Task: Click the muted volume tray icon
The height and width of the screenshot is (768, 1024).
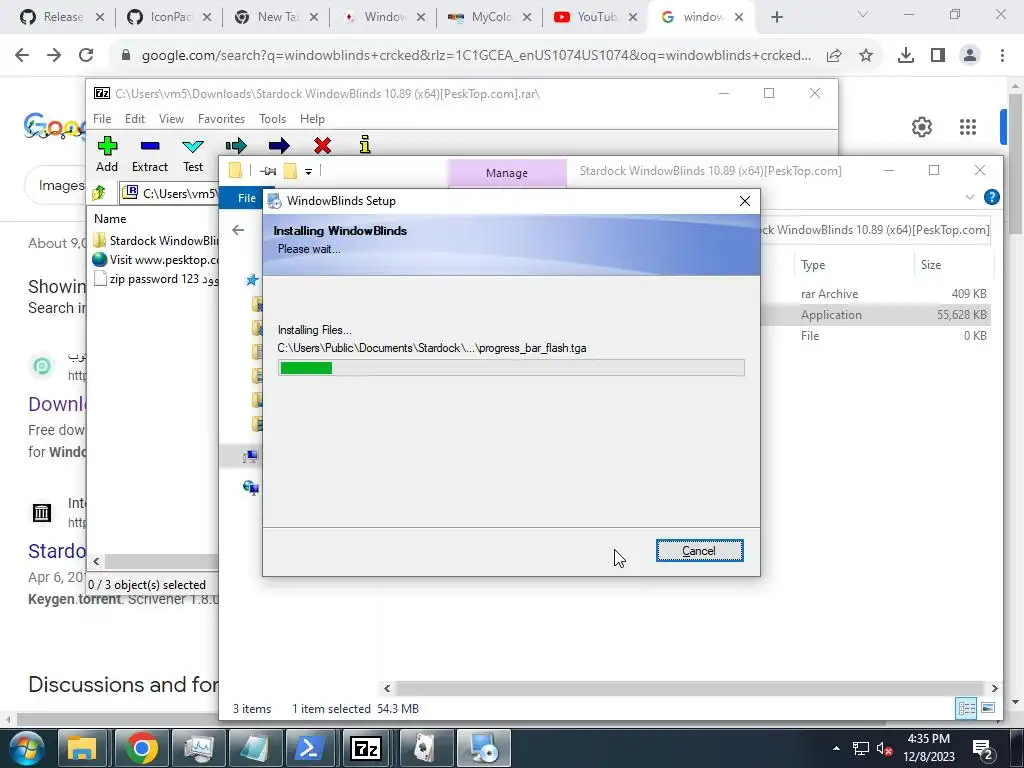Action: [885, 748]
